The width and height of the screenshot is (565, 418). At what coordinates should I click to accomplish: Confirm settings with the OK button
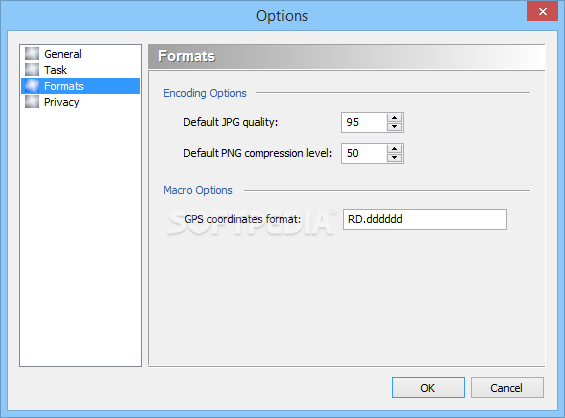point(428,388)
